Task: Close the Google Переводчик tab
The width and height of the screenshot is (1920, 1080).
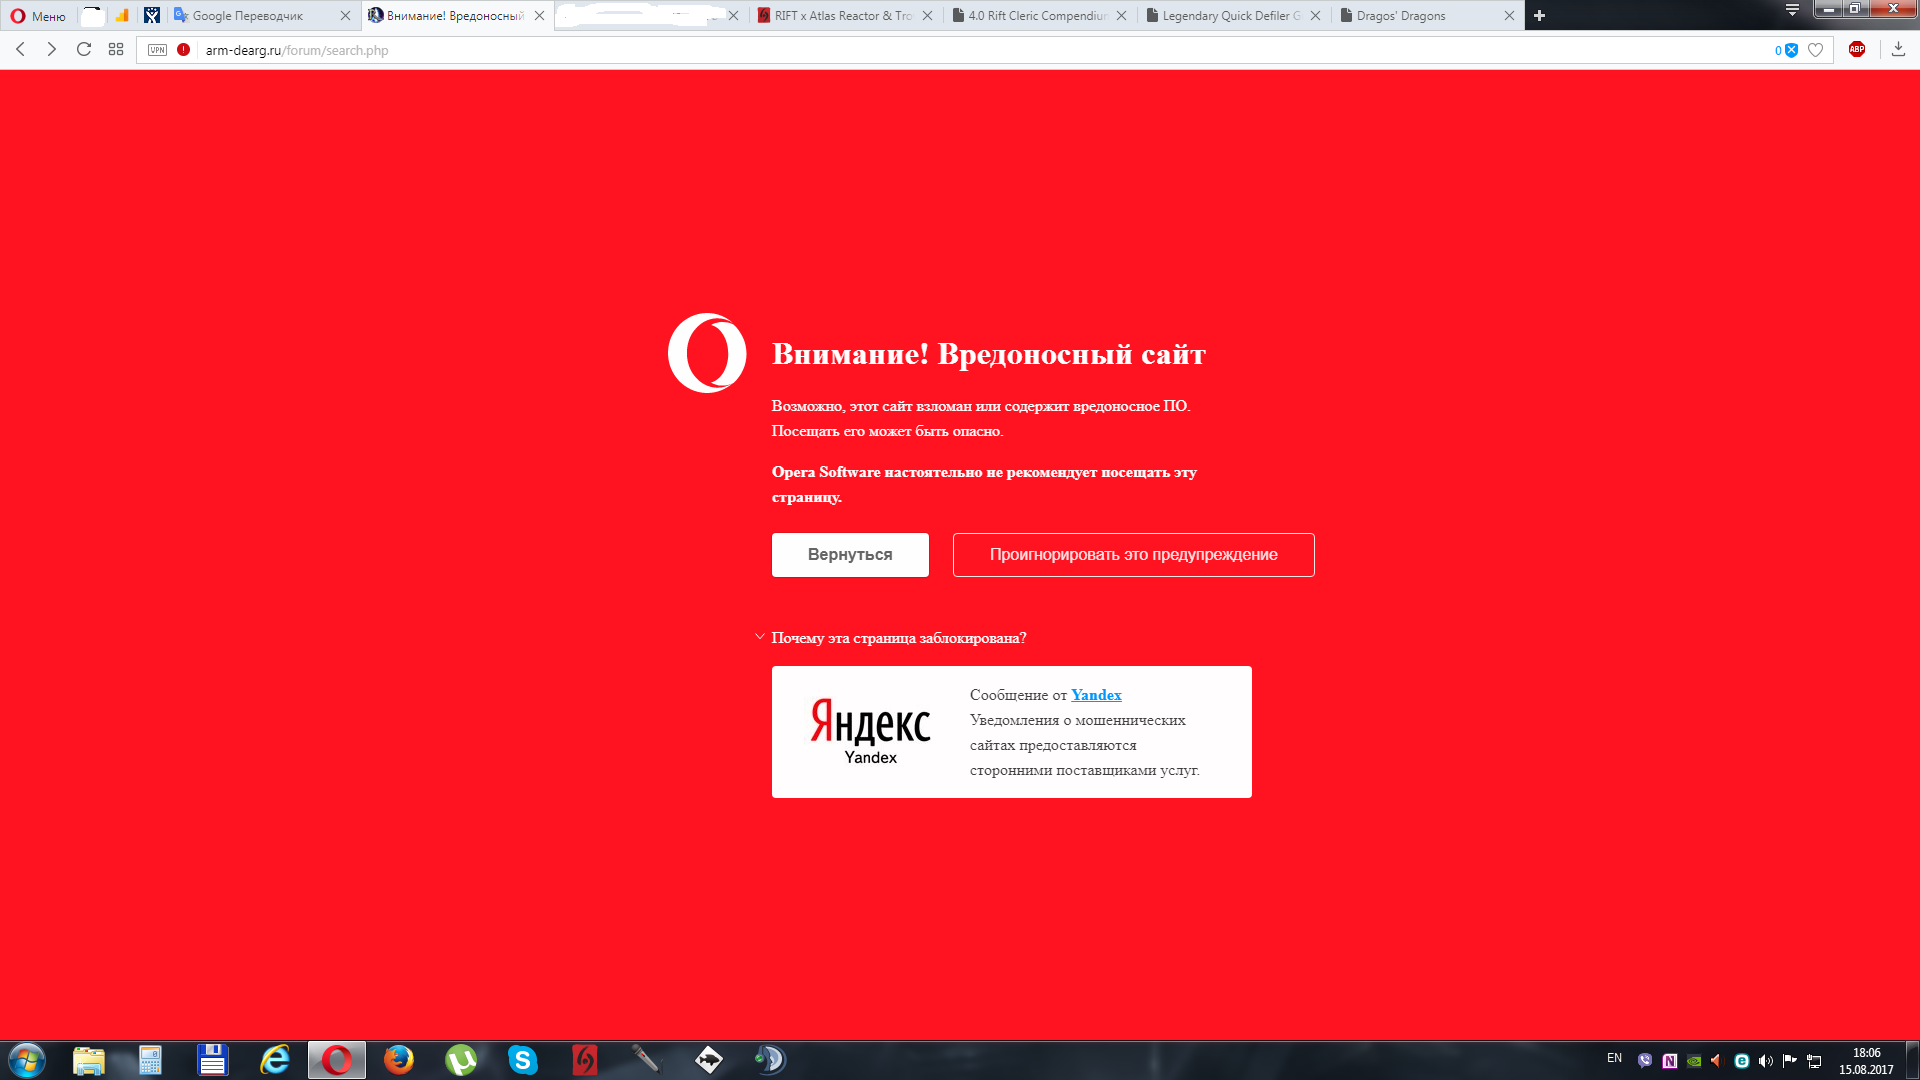Action: point(346,16)
